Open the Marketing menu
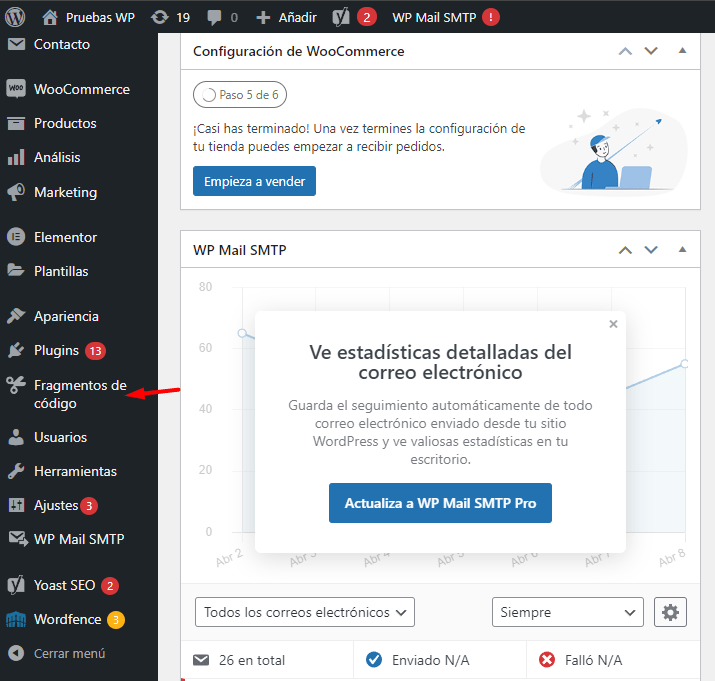The image size is (715, 681). (x=65, y=192)
